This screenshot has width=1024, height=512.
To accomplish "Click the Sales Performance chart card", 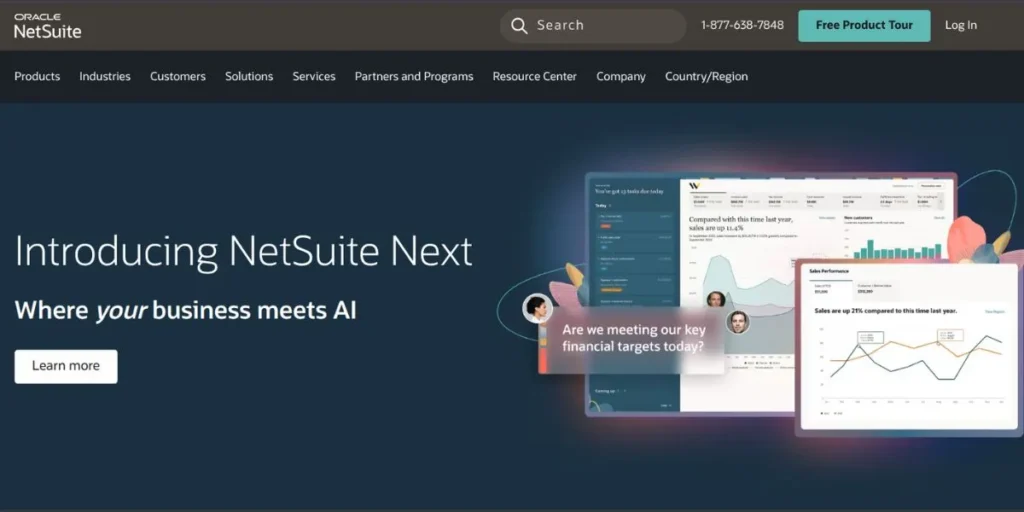I will coord(909,346).
